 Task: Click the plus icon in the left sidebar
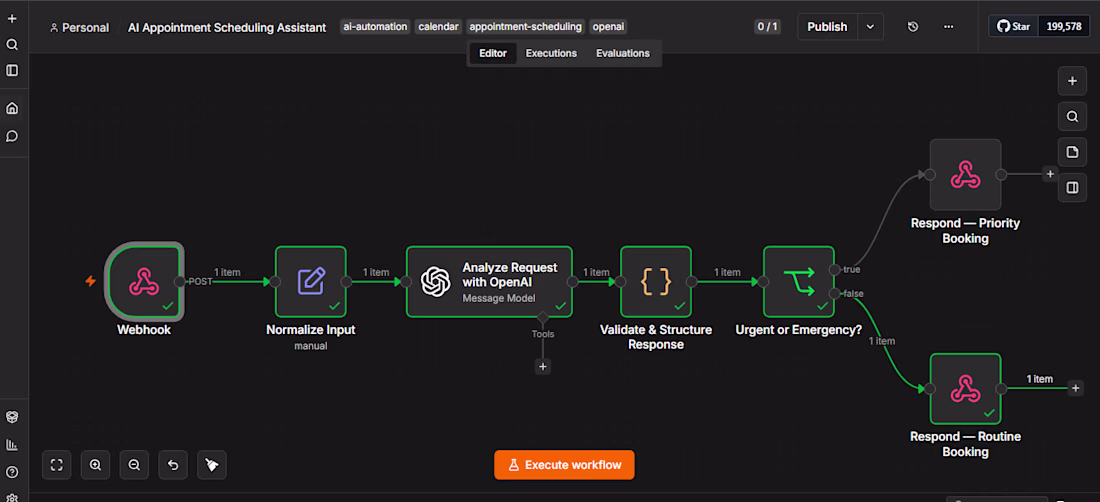[x=12, y=19]
